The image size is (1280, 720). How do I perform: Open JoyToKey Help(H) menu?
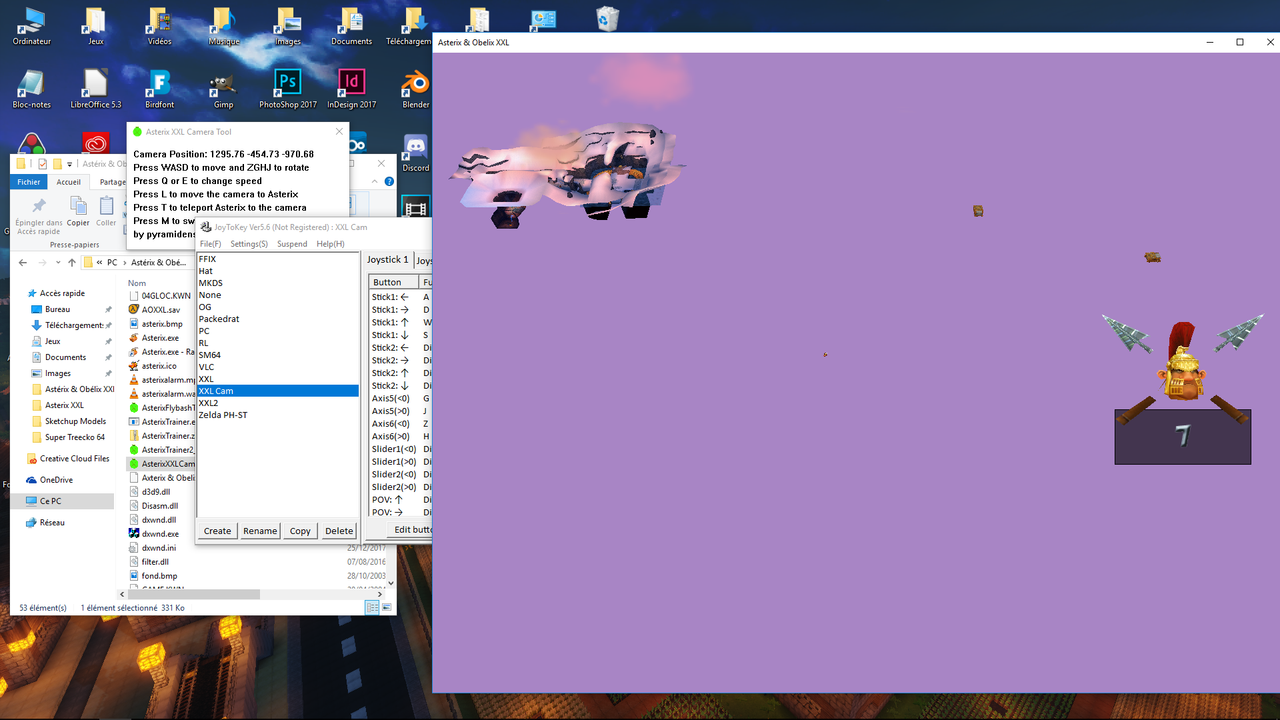click(330, 244)
